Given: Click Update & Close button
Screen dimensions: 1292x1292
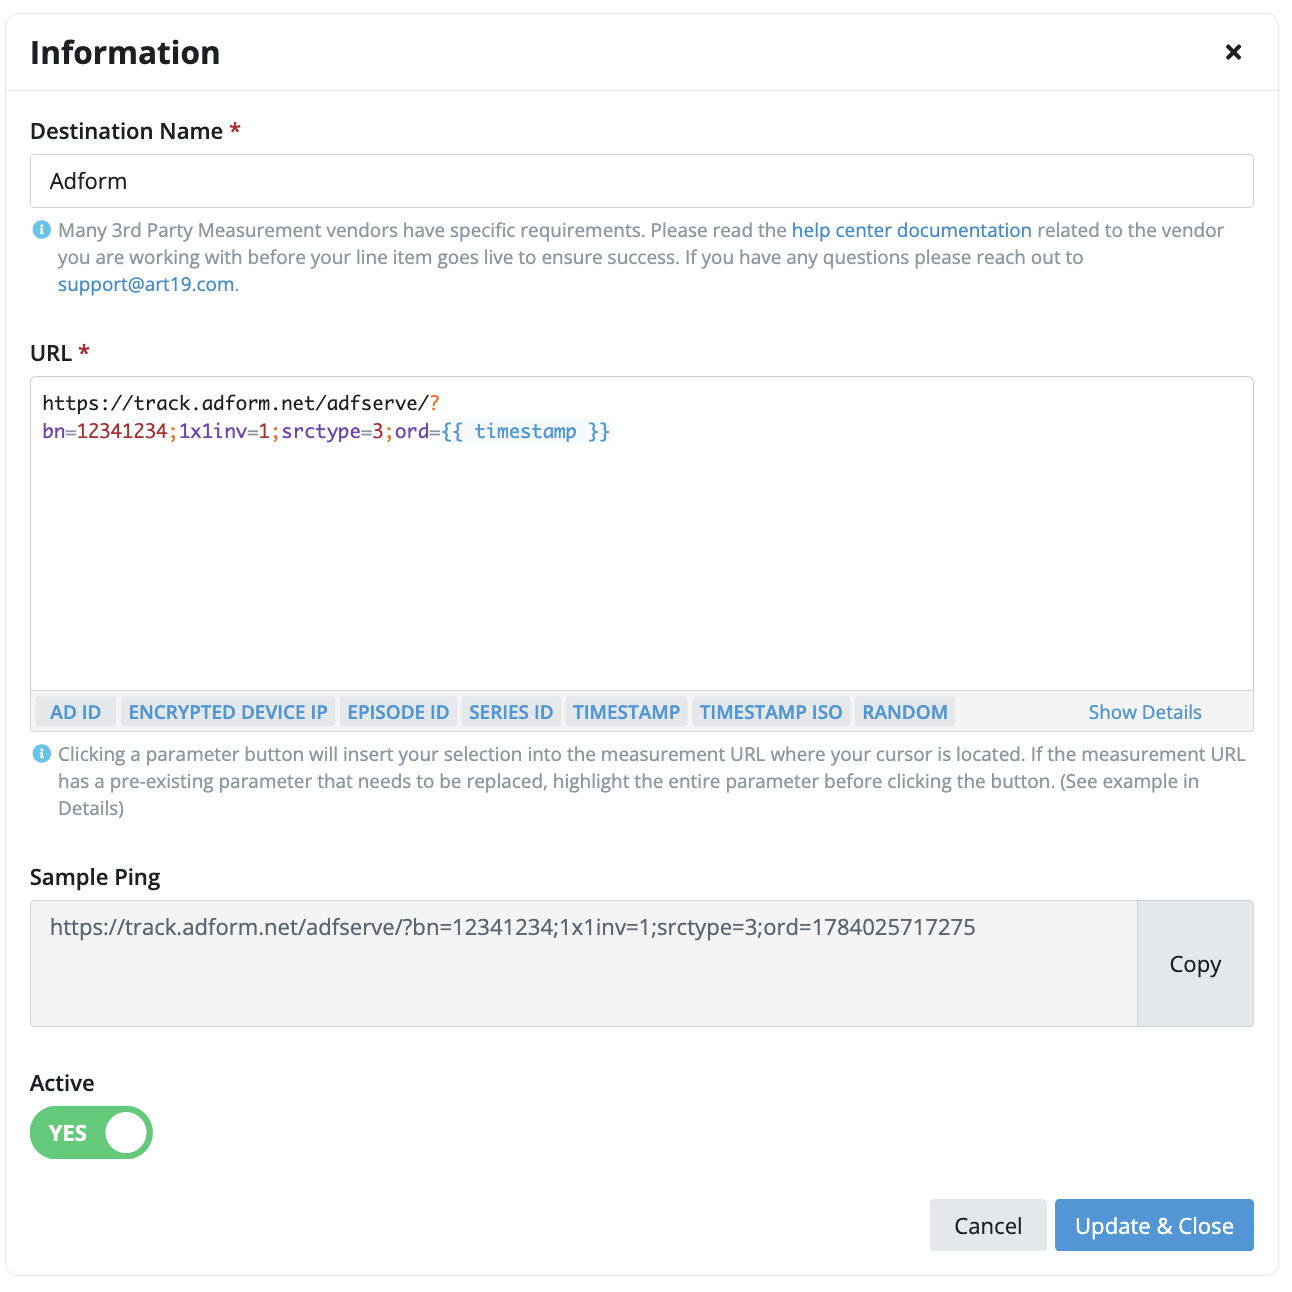Looking at the screenshot, I should click(x=1154, y=1225).
